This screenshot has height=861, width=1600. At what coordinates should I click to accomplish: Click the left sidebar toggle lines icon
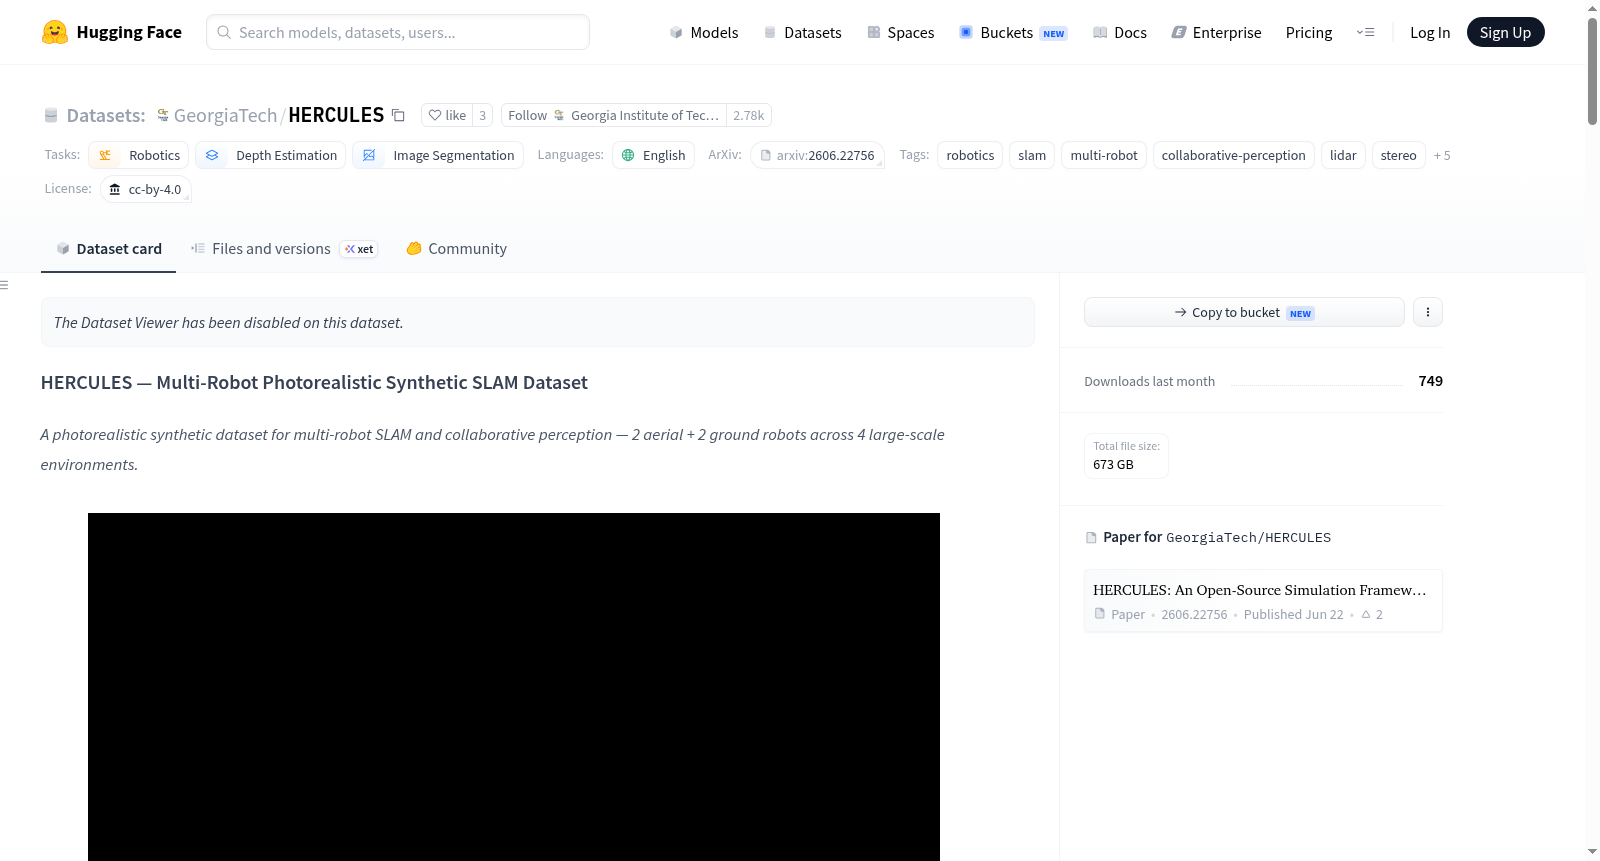[x=4, y=285]
